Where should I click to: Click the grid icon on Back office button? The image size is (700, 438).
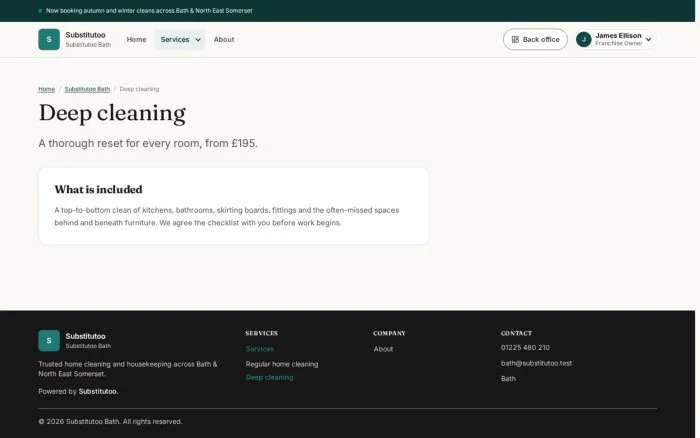pos(515,39)
